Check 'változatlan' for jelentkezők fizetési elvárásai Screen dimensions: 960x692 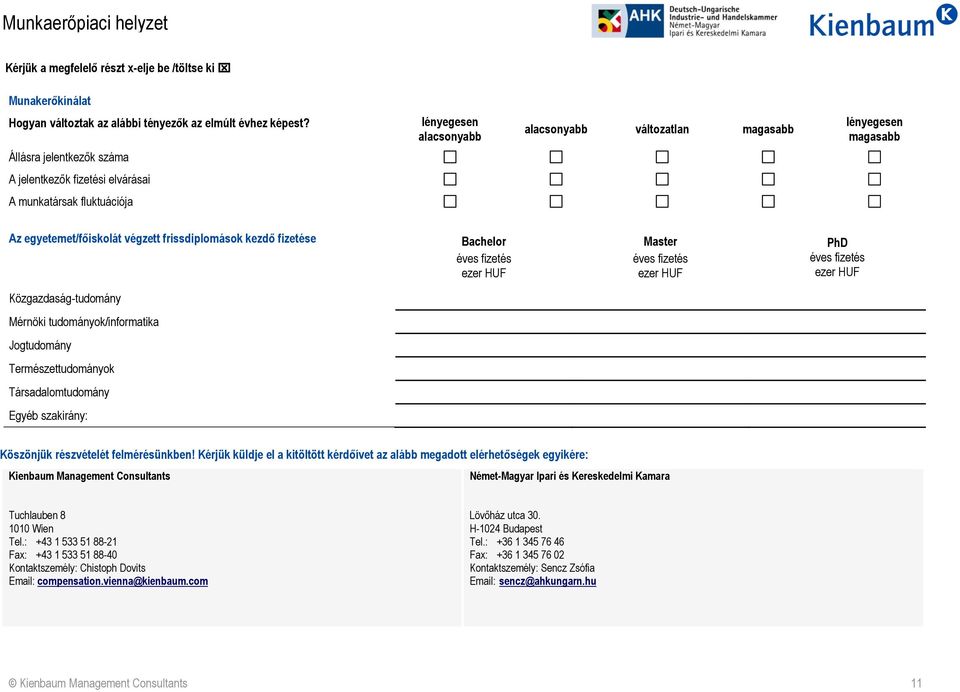(662, 179)
